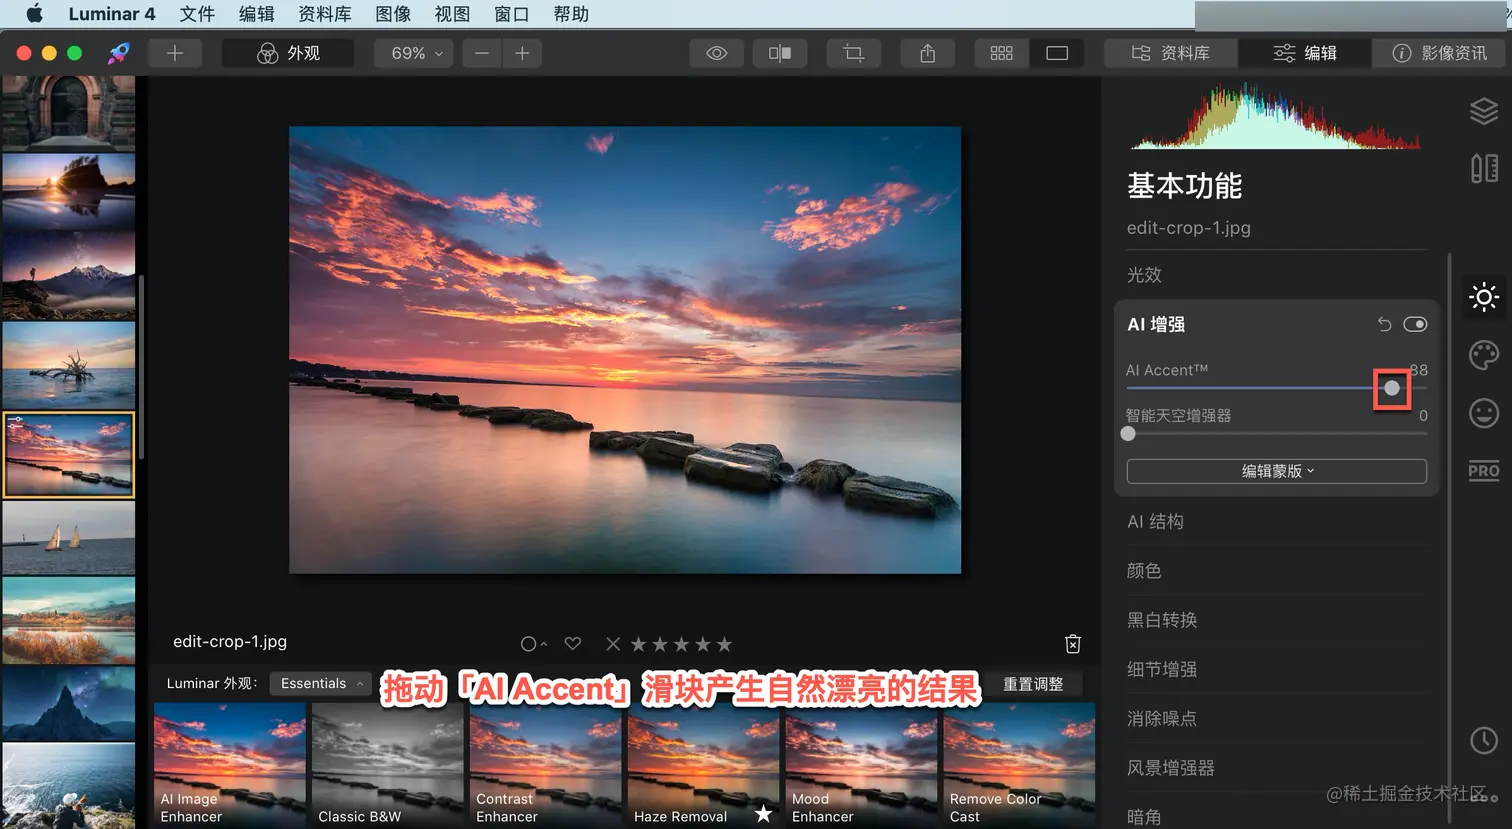Switch to gallery grid view

click(1001, 53)
